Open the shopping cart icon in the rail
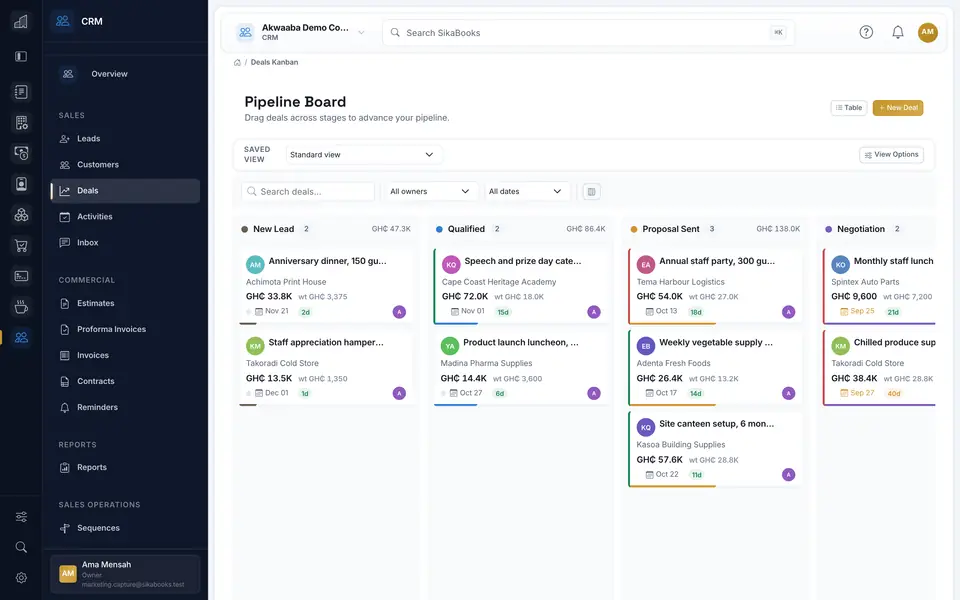Image resolution: width=960 pixels, height=600 pixels. pyautogui.click(x=21, y=246)
